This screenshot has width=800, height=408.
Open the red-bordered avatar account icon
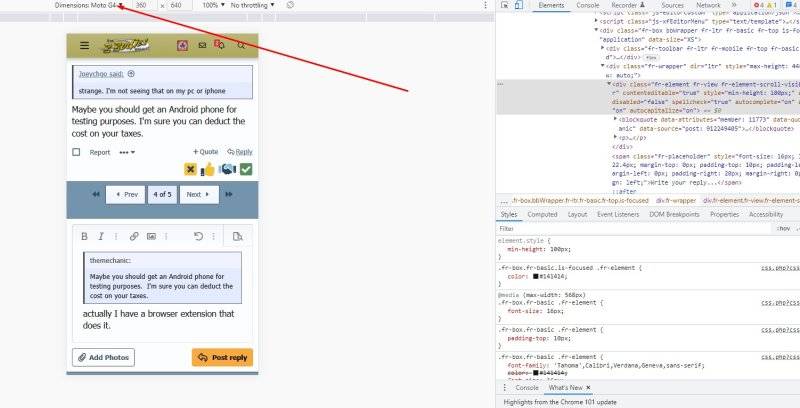182,45
